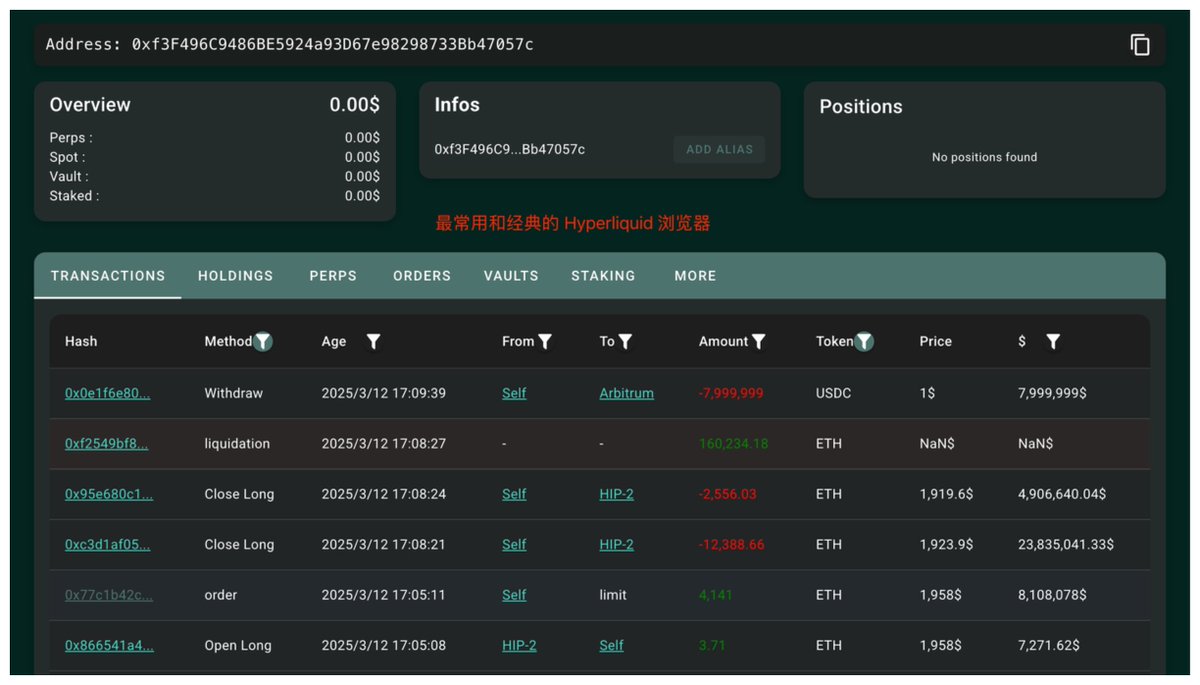
Task: Switch to the Perps tab
Action: 333,276
